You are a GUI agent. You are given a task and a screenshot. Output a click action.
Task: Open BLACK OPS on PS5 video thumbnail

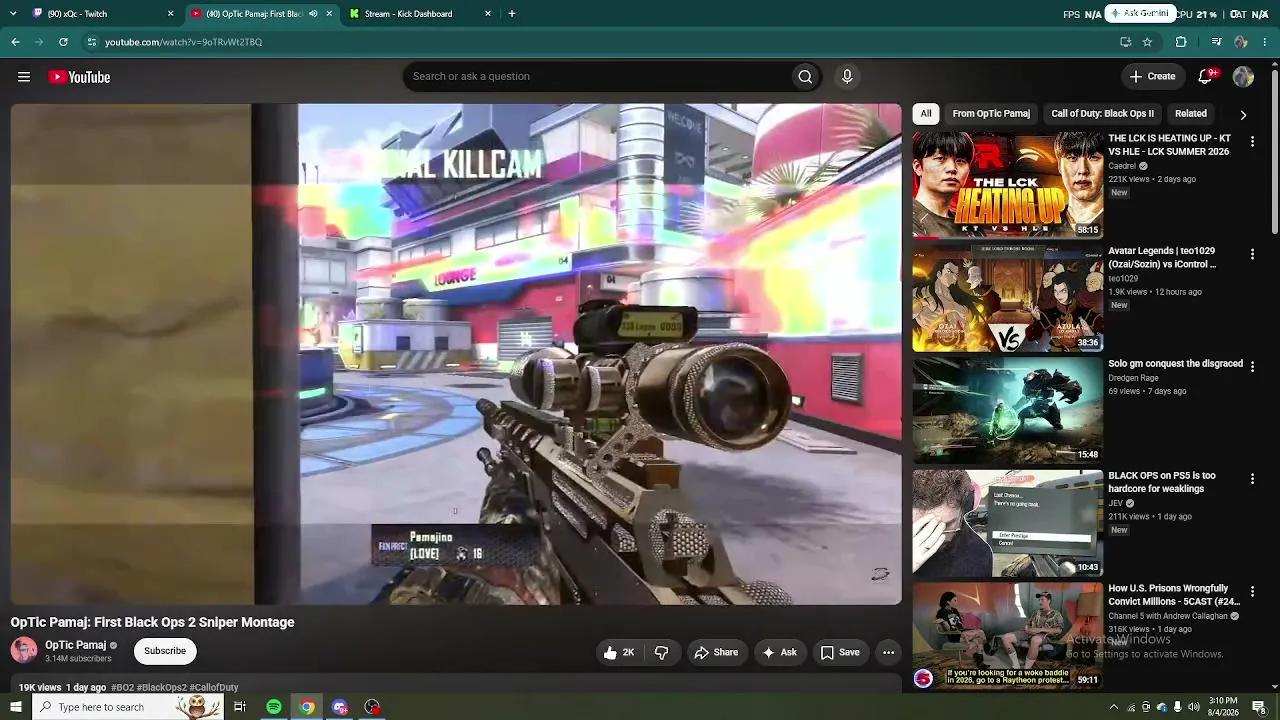pyautogui.click(x=1008, y=523)
